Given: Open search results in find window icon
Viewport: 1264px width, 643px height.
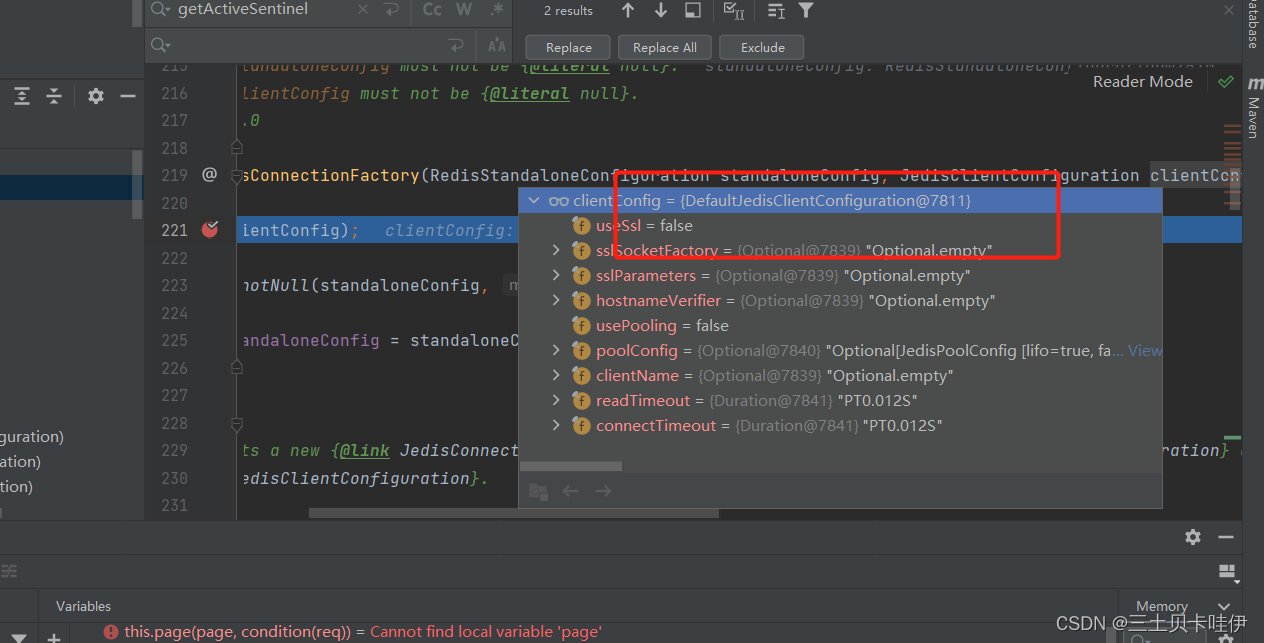Looking at the screenshot, I should [x=693, y=10].
